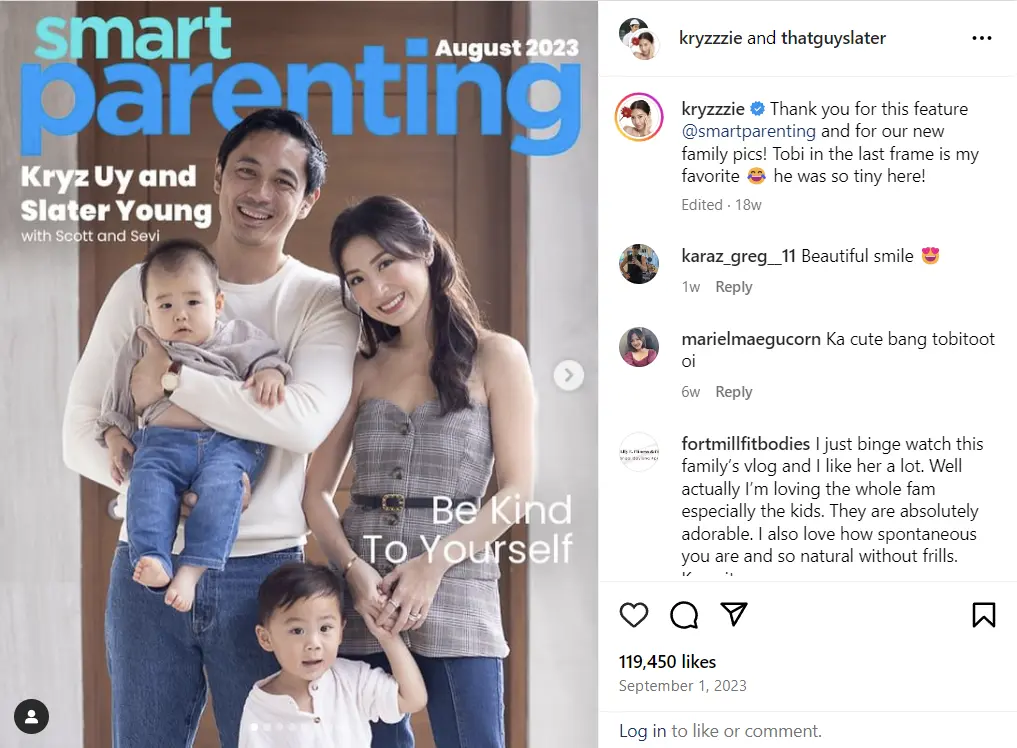Open thatguyslater profile from header
The height and width of the screenshot is (748, 1017).
[x=833, y=38]
